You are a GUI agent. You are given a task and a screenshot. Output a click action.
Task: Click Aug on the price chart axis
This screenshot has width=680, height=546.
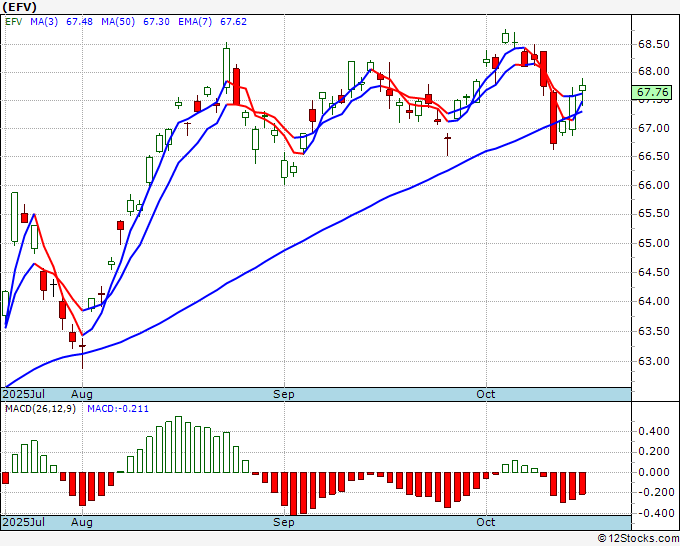pos(82,394)
